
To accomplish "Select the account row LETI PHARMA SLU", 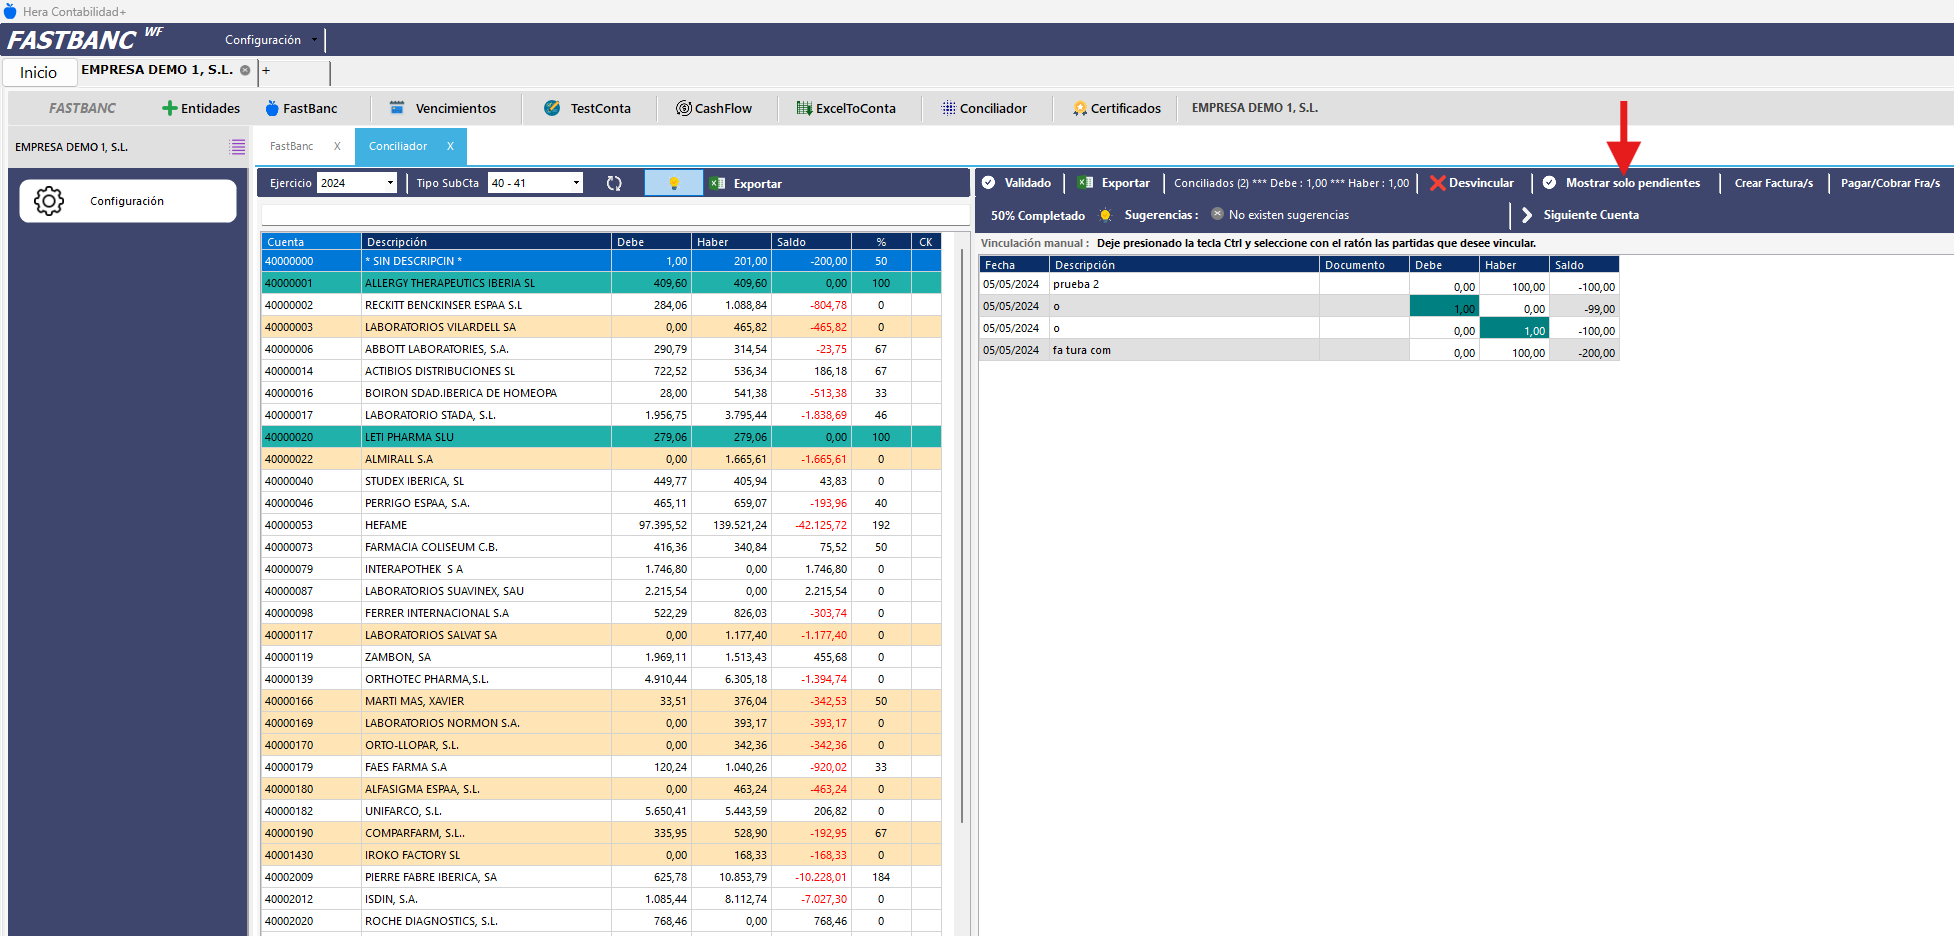I will pos(601,437).
